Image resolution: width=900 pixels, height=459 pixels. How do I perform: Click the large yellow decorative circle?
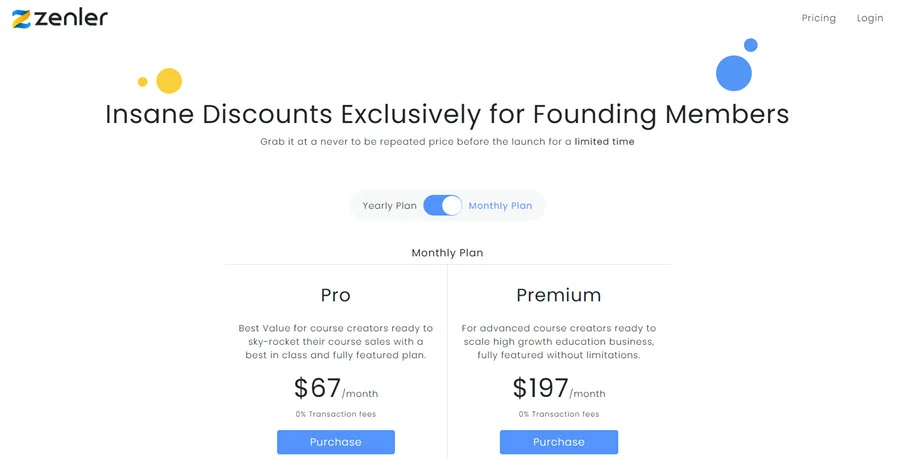[x=169, y=81]
